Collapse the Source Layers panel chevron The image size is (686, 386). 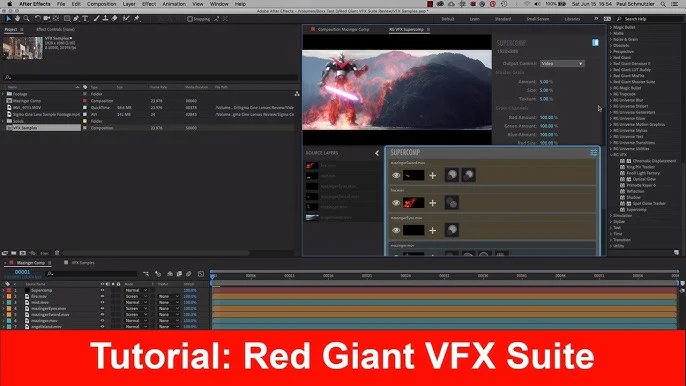click(377, 153)
